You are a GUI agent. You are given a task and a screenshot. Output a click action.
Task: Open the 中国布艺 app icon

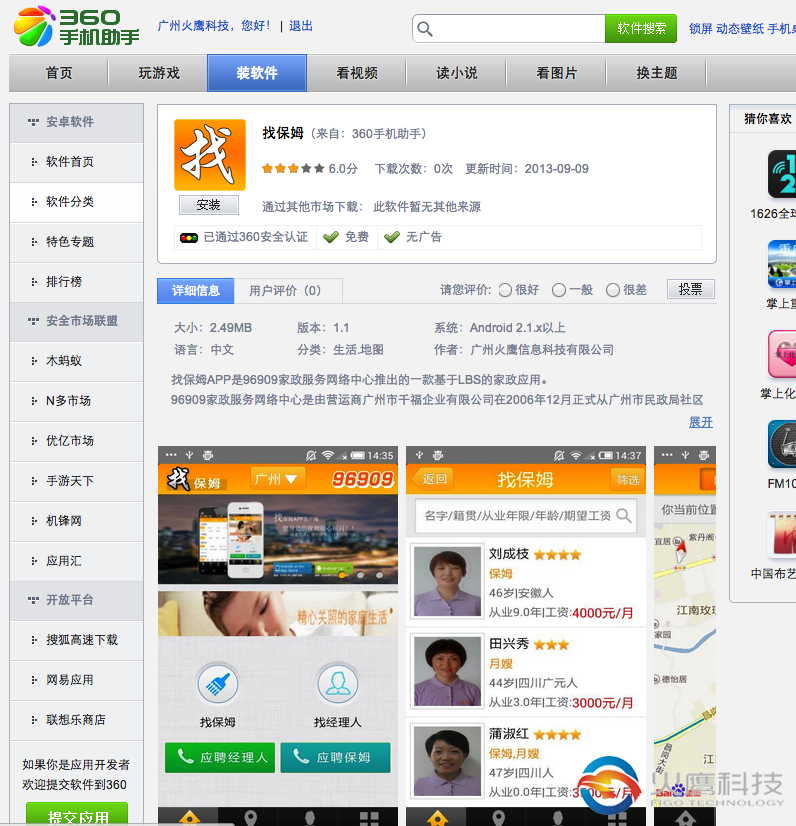point(782,535)
